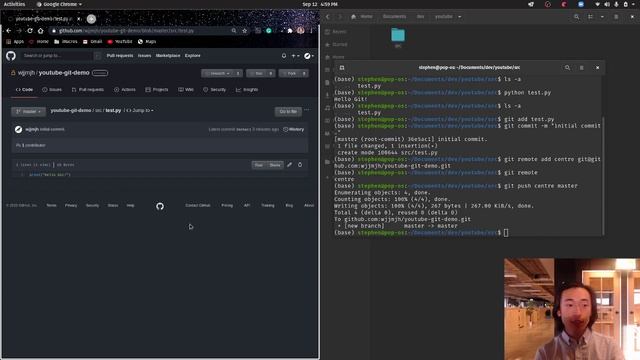Open the Projects tab
The height and width of the screenshot is (360, 640).
coord(157,89)
